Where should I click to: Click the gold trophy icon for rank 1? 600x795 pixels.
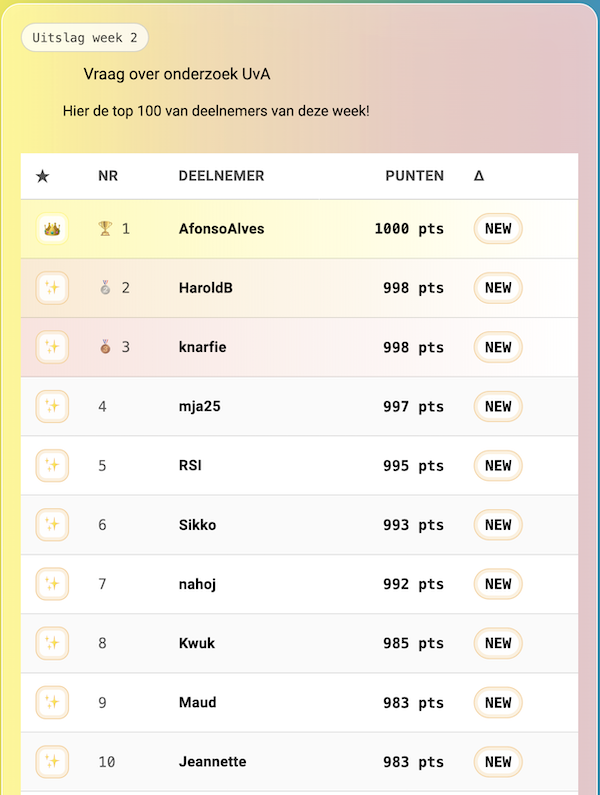[105, 229]
